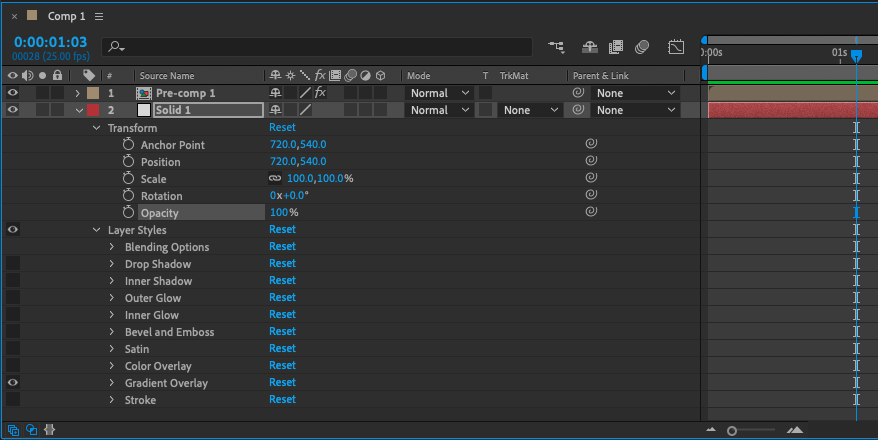Screen dimensions: 878x440
Task: Enable the Inner Shadow style visibility
Action: pyautogui.click(x=13, y=280)
